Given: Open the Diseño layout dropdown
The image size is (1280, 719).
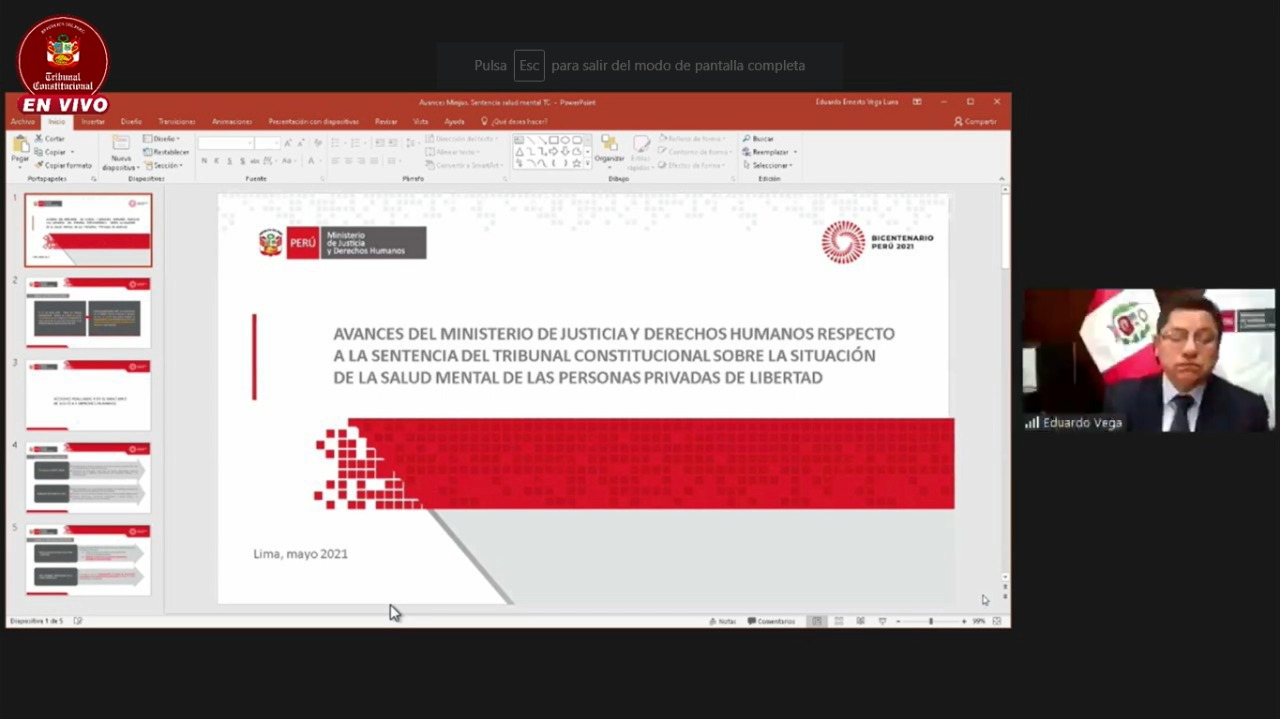Looking at the screenshot, I should point(162,139).
